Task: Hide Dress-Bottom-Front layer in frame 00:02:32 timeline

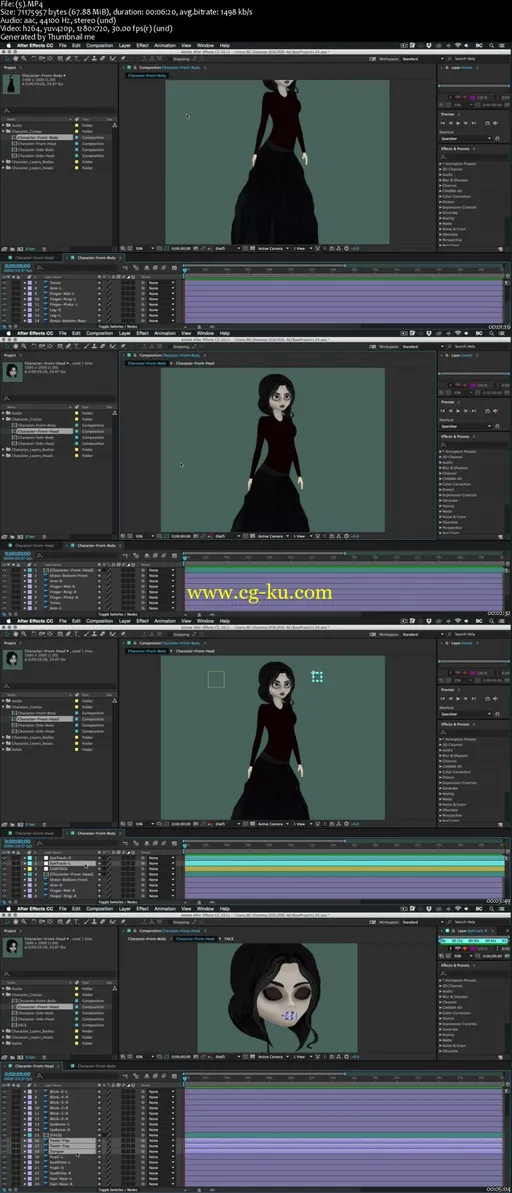Action: 5,575
